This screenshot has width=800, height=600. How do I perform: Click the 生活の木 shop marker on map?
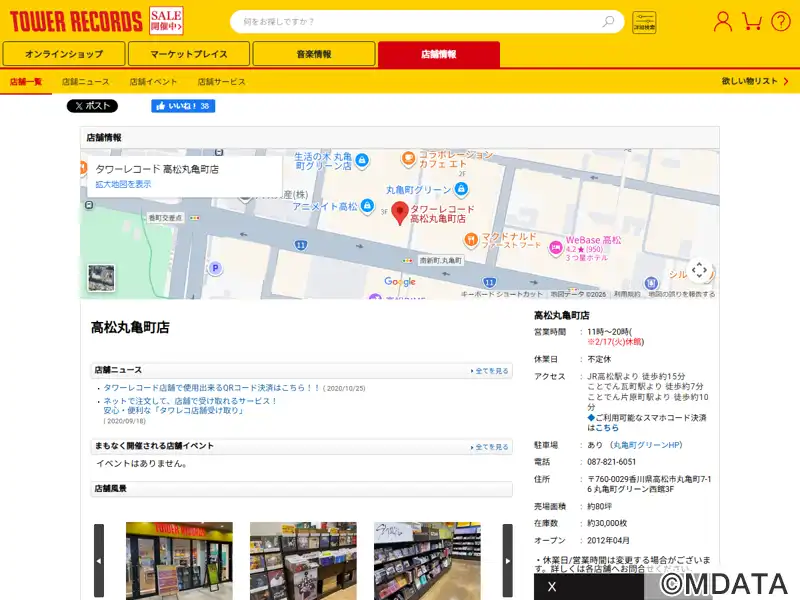tap(362, 160)
